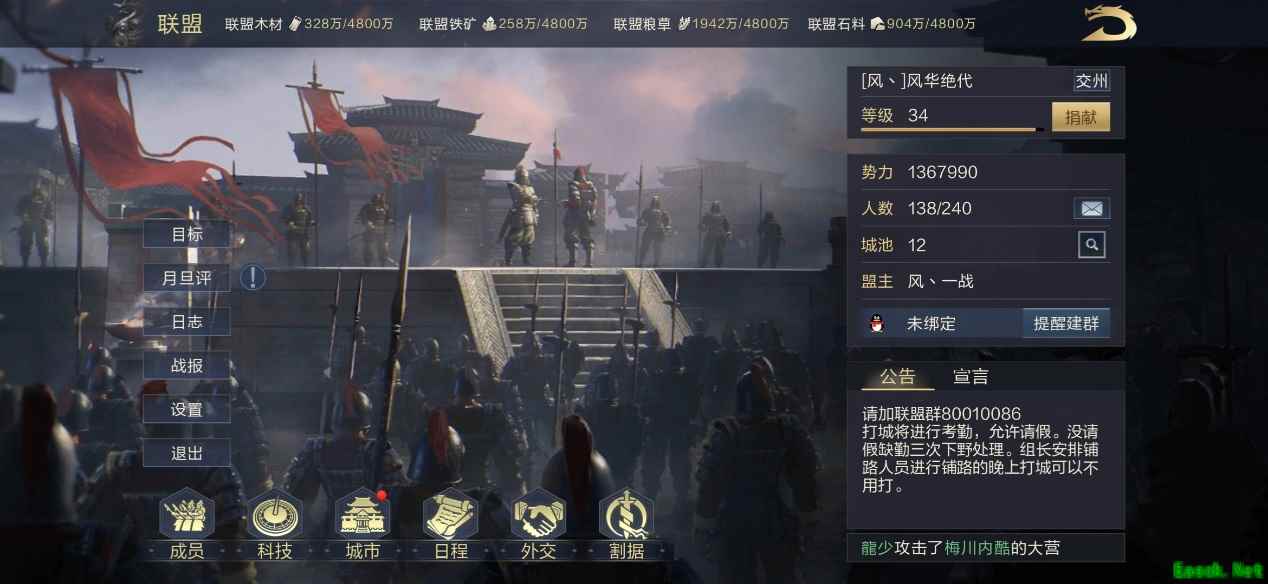This screenshot has height=584, width=1268.
Task: Switch to the 公告 tab
Action: 897,376
